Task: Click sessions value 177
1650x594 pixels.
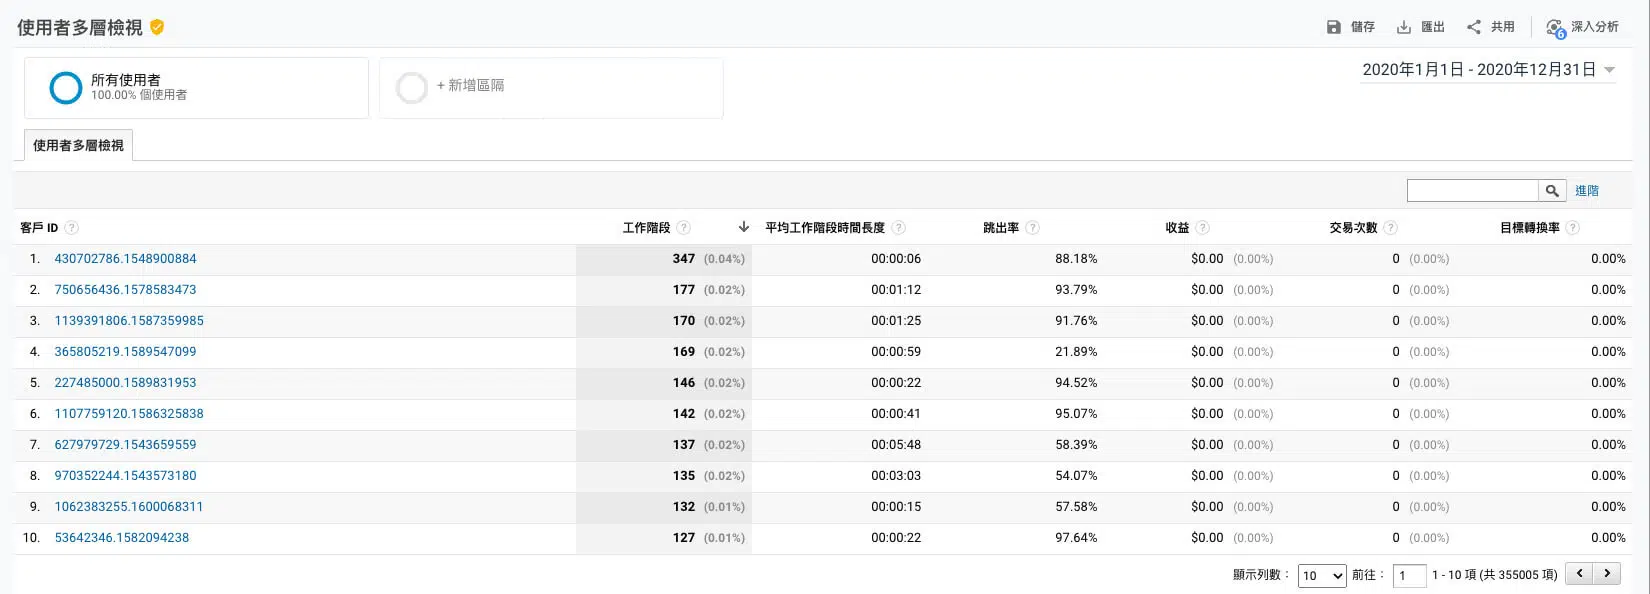Action: click(684, 290)
